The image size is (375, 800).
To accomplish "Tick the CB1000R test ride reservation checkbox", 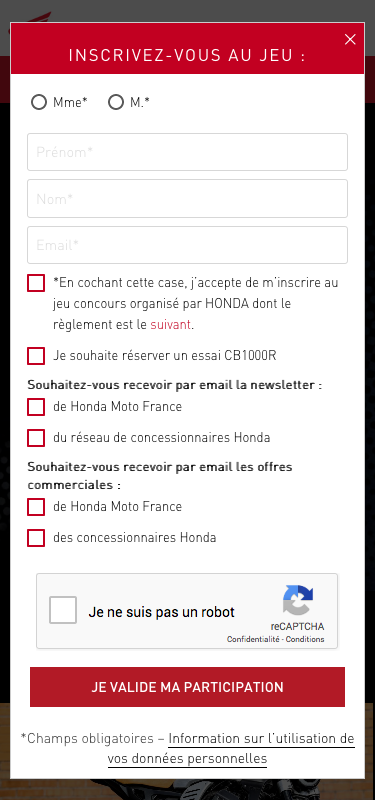I will pos(36,356).
